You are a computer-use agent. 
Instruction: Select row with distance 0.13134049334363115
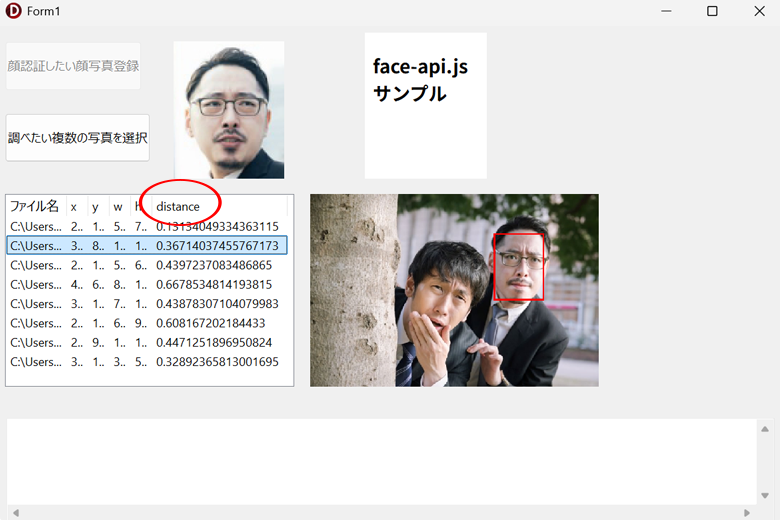(x=147, y=226)
